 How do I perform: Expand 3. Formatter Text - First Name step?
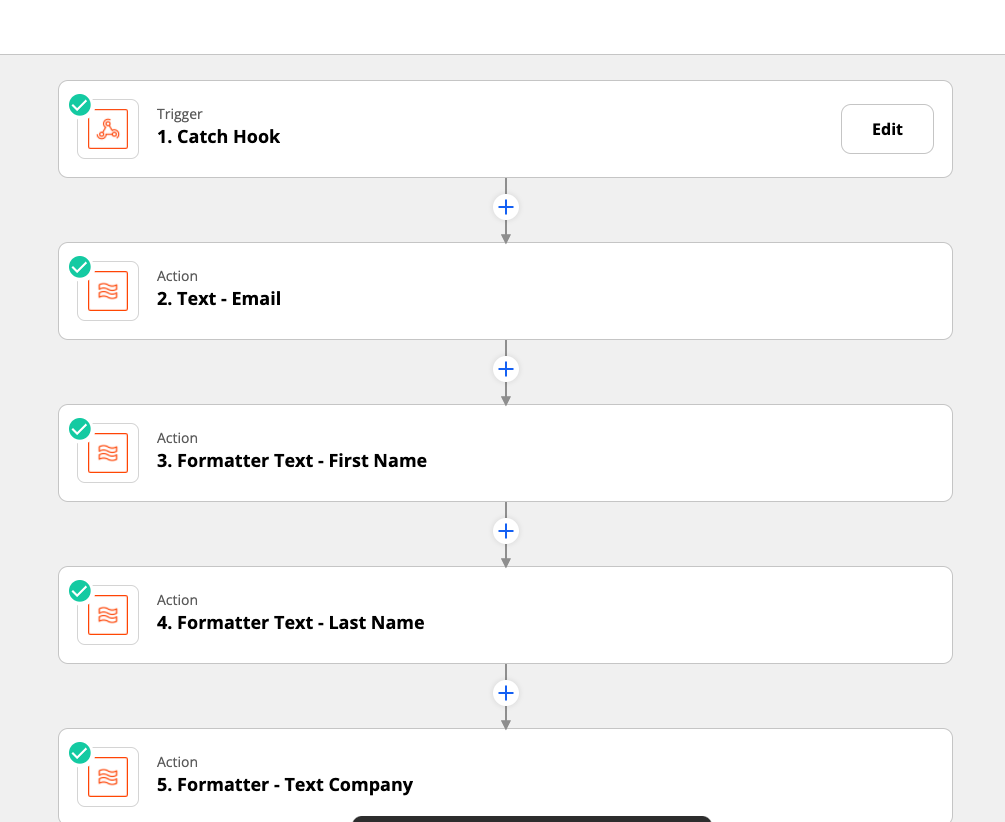click(x=291, y=461)
